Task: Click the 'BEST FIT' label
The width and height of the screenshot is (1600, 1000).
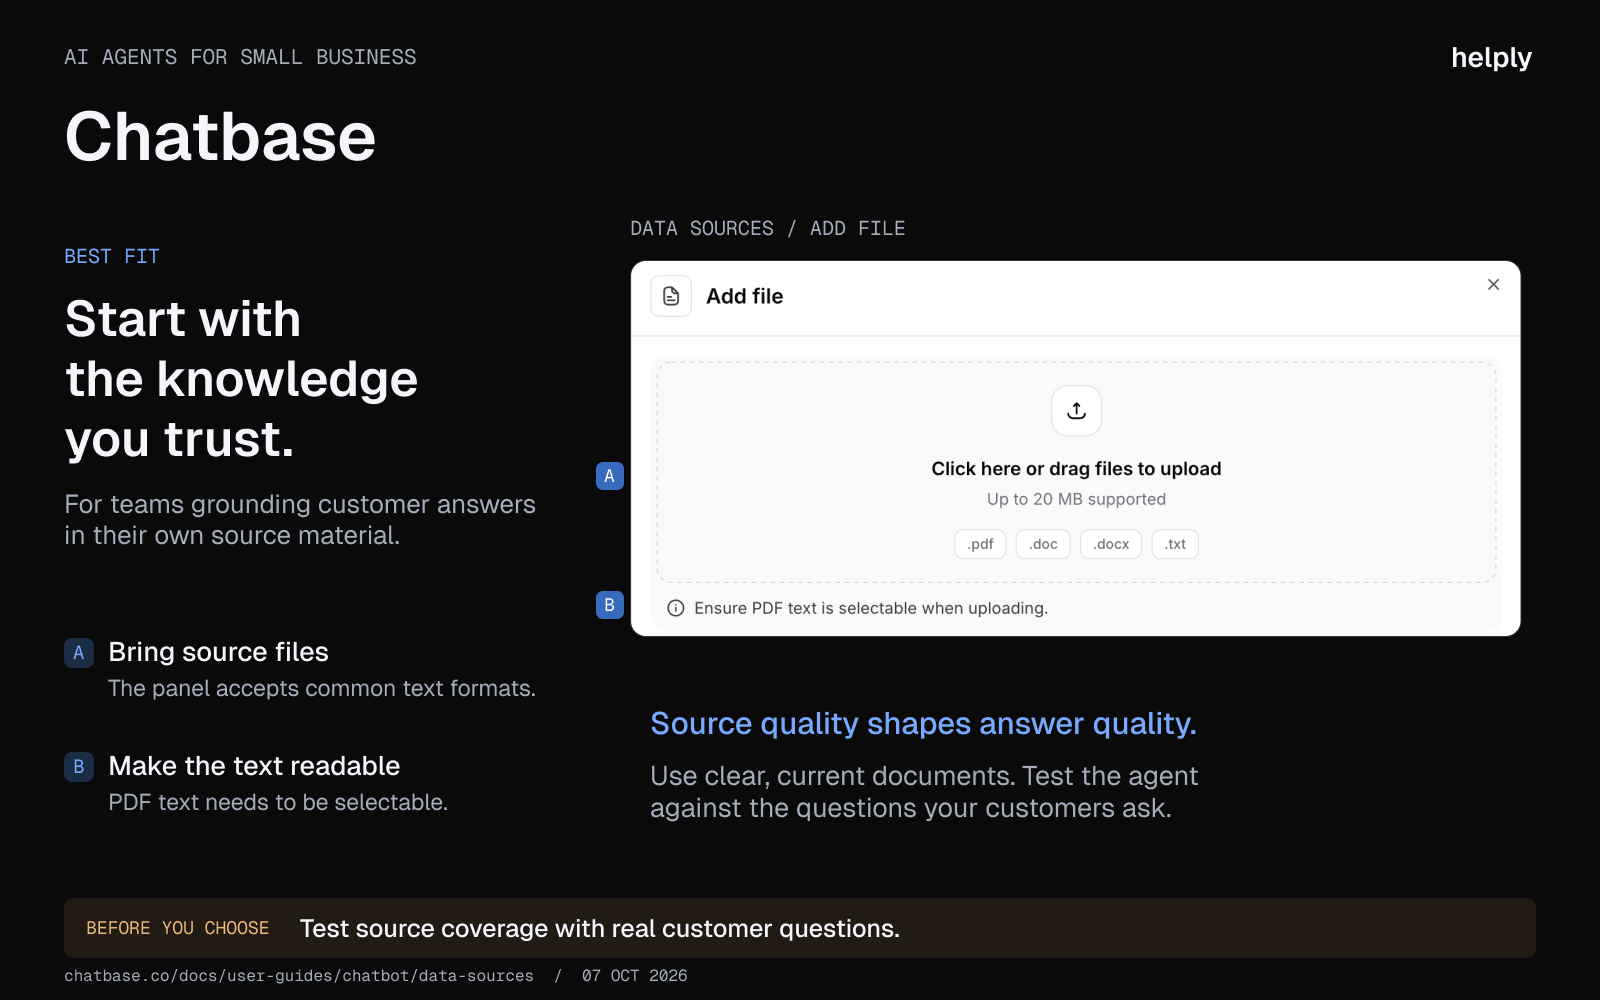Action: click(112, 256)
